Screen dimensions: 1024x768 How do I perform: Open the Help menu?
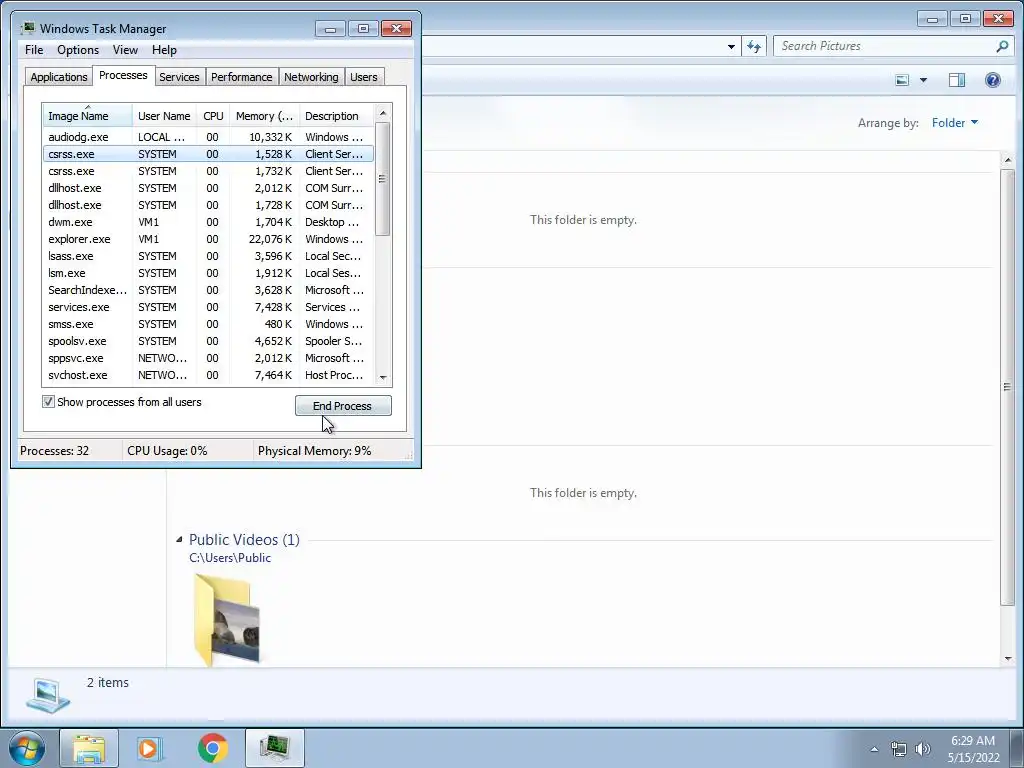click(x=164, y=50)
